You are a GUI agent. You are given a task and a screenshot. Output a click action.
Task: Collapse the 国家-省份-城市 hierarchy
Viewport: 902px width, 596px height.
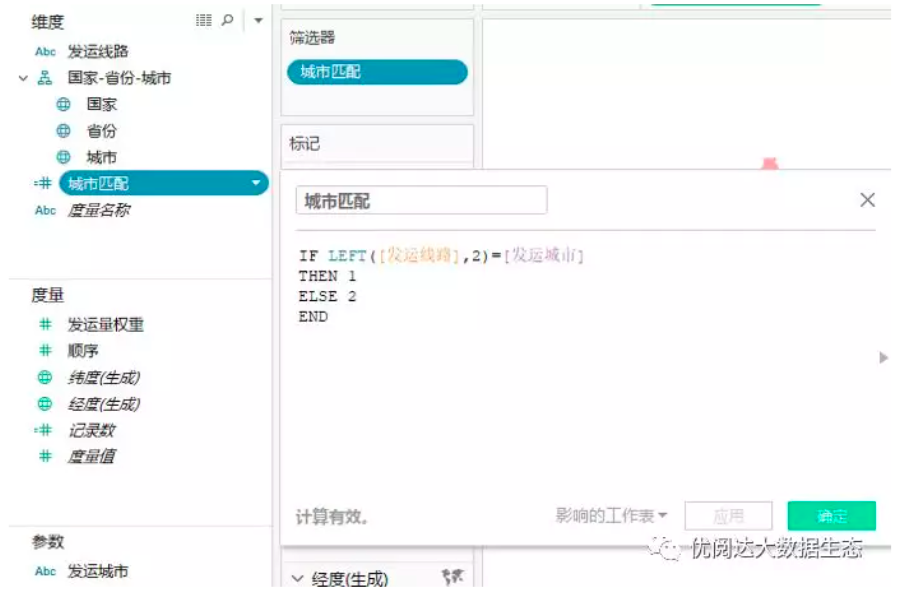point(23,78)
